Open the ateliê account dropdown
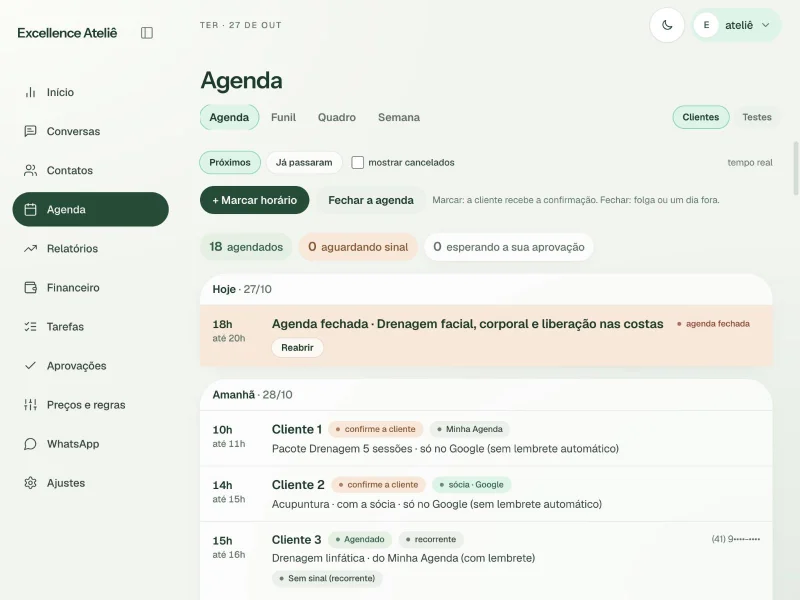Viewport: 800px width, 600px height. [736, 25]
